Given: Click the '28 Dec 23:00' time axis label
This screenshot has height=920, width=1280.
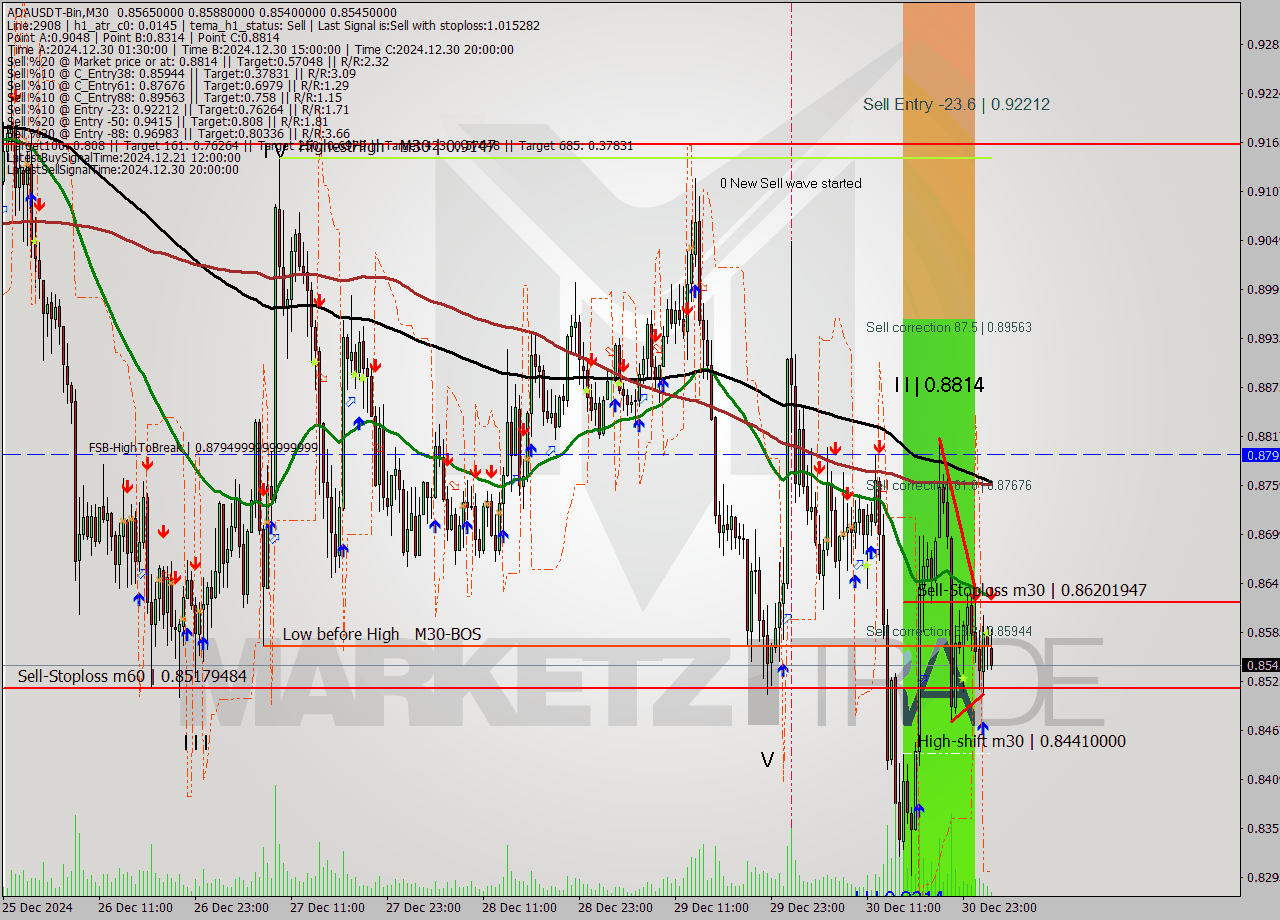Looking at the screenshot, I should click(615, 908).
